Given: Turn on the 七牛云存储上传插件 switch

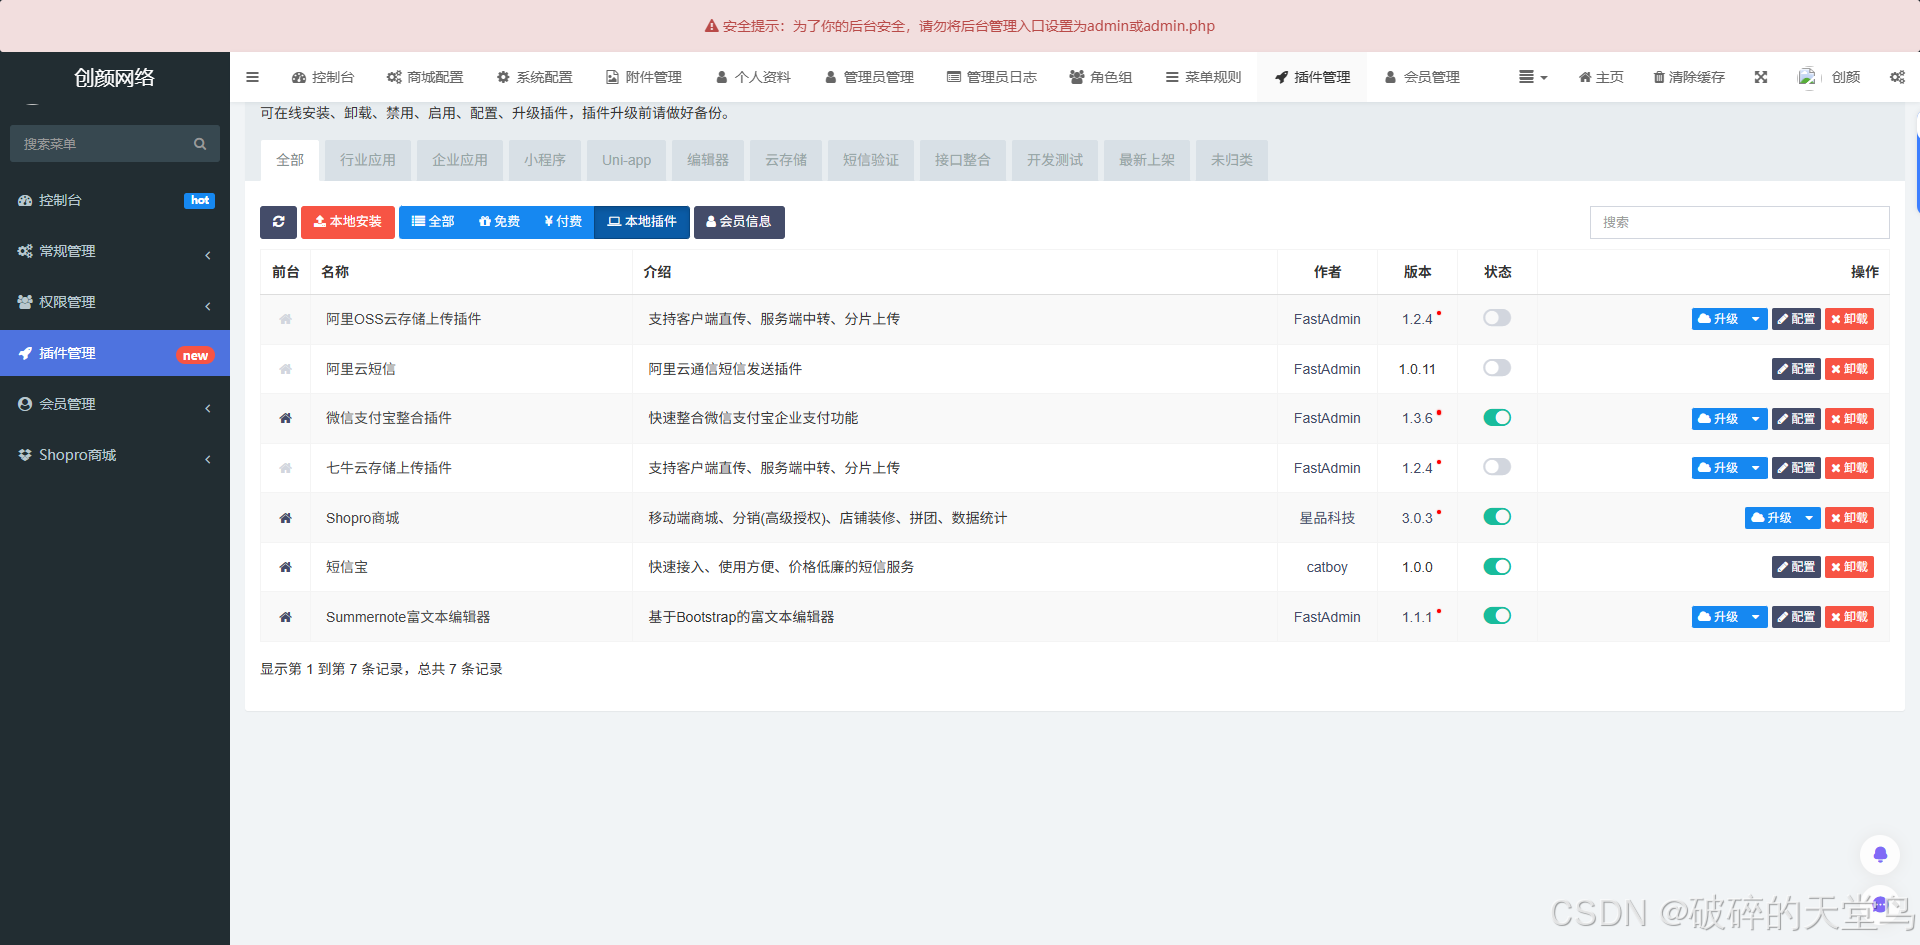Looking at the screenshot, I should point(1497,467).
